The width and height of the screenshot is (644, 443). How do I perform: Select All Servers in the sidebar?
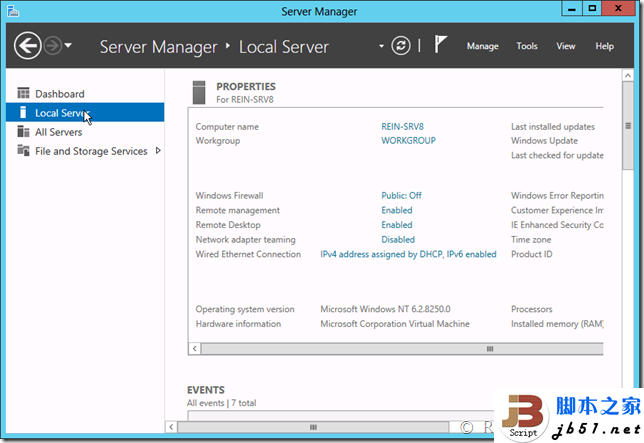(85, 132)
